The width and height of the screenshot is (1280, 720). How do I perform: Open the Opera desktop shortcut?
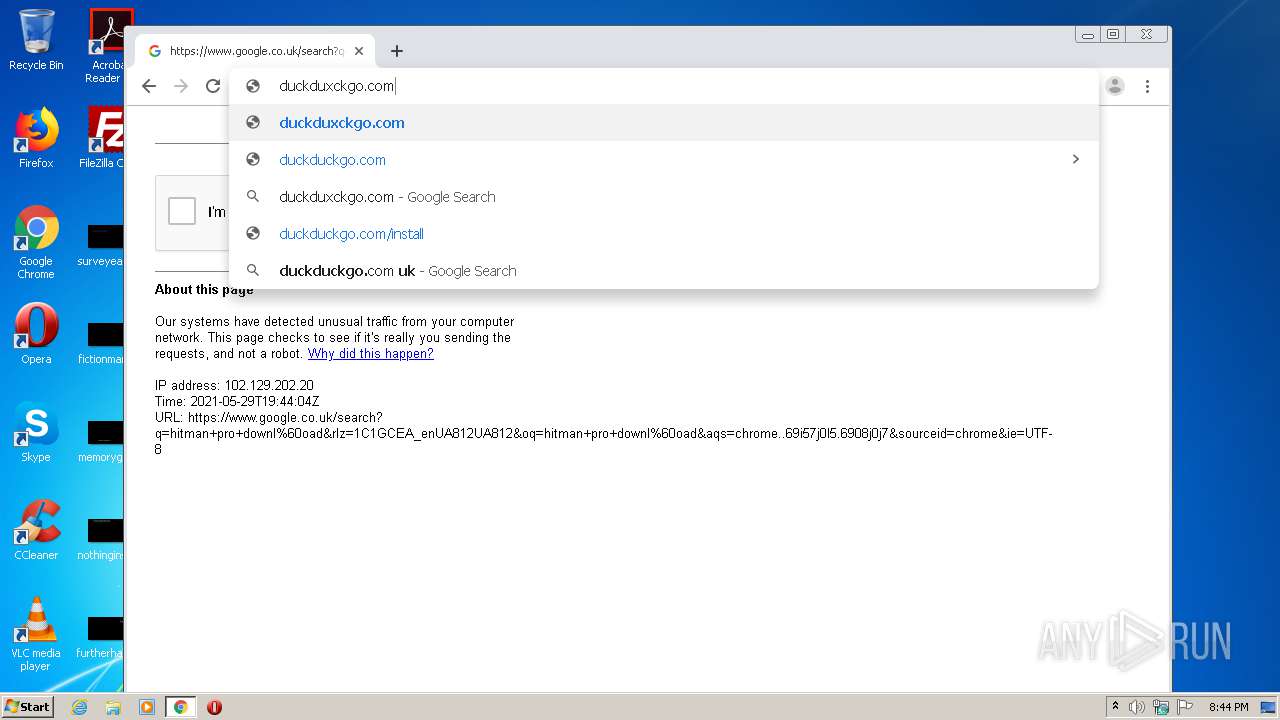point(36,334)
